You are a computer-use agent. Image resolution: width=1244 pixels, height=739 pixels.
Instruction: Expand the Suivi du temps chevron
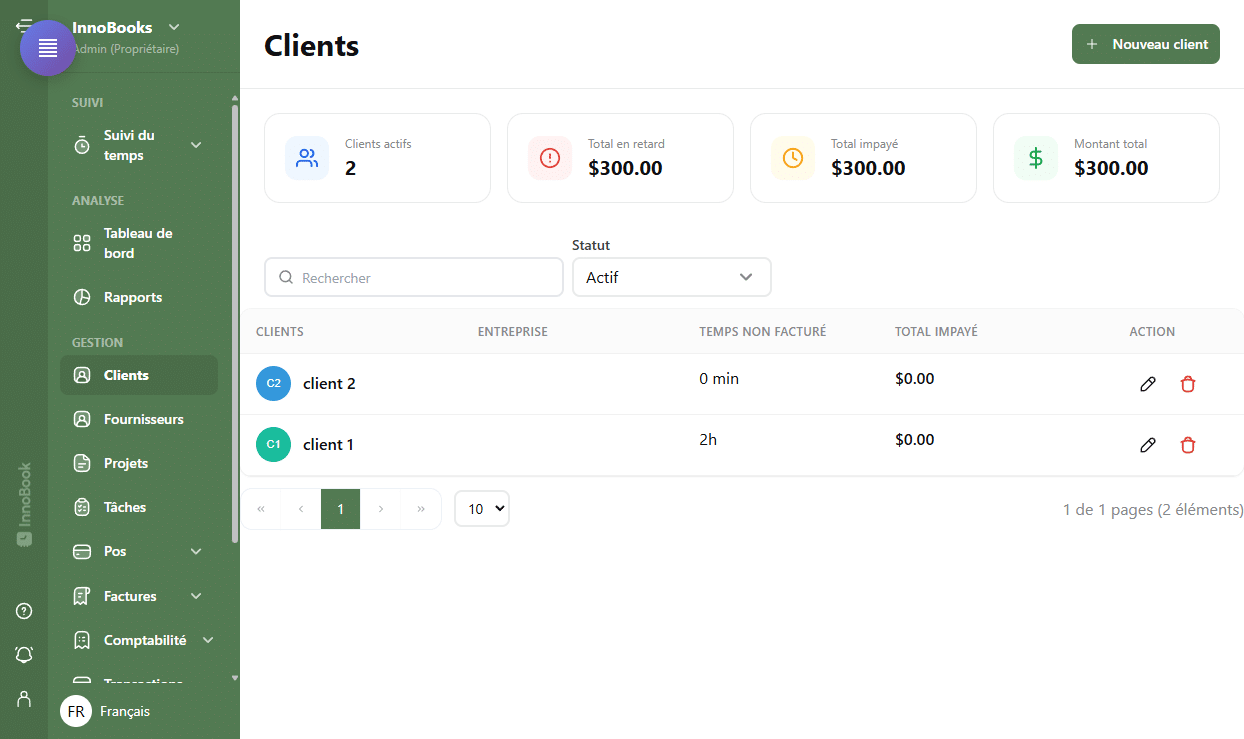click(196, 145)
